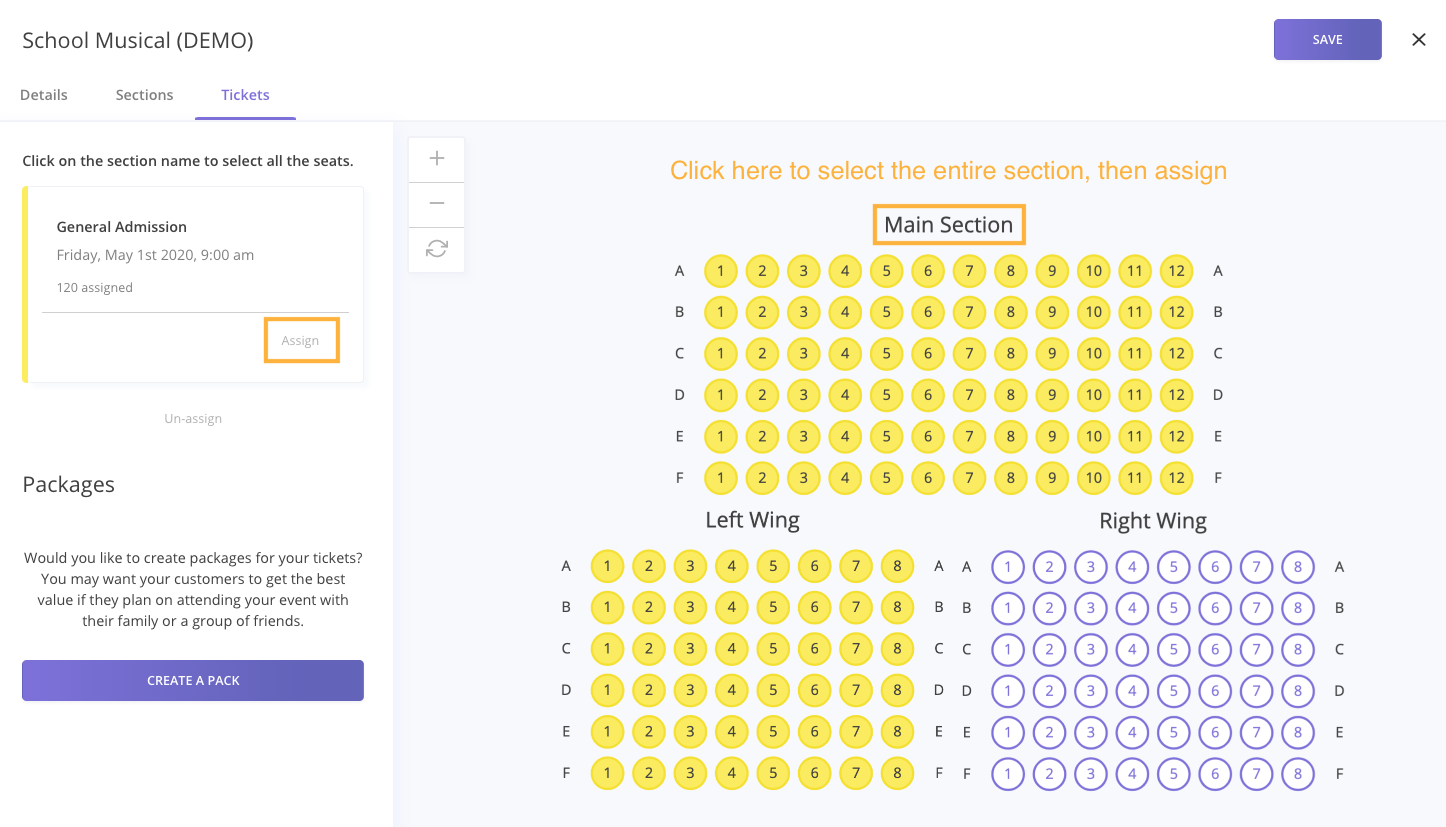This screenshot has height=827, width=1446.
Task: Save the School Musical event
Action: 1327,39
